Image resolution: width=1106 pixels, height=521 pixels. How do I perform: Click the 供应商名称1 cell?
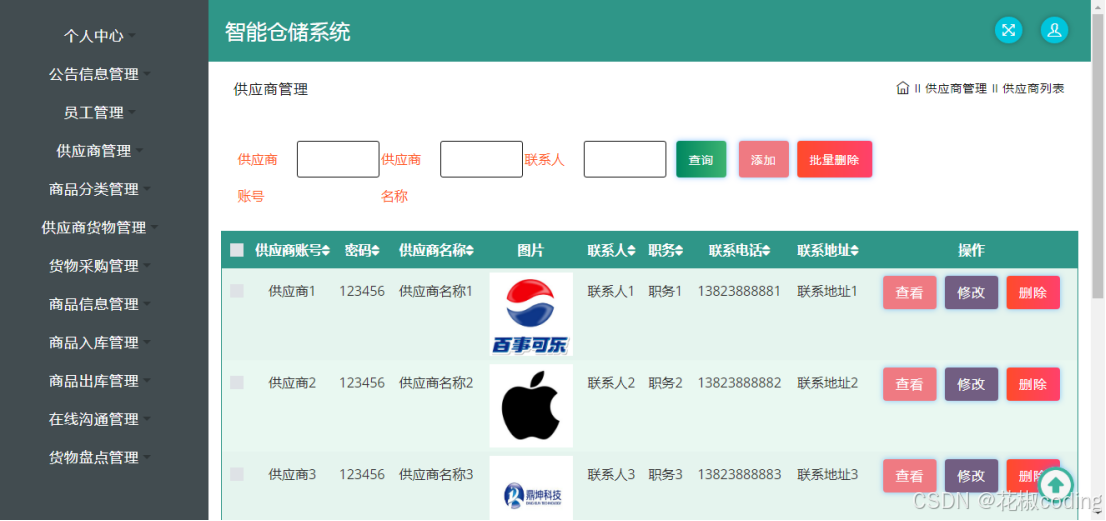(436, 291)
